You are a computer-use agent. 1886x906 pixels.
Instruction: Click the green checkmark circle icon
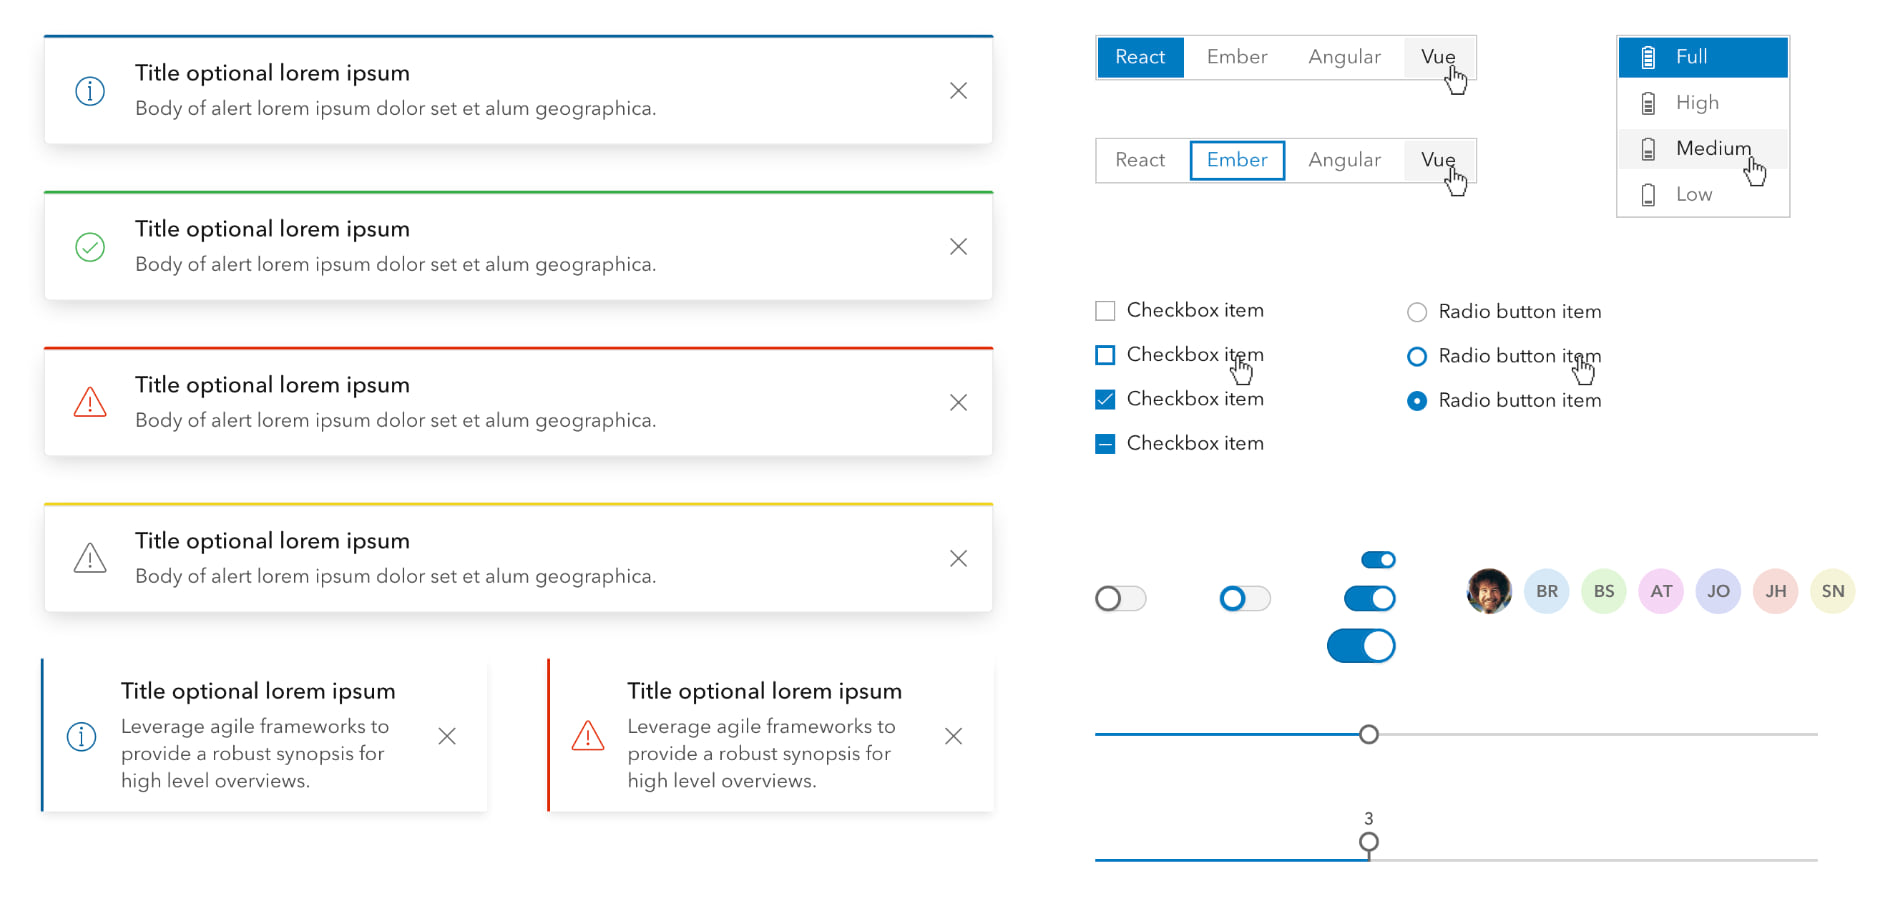90,247
